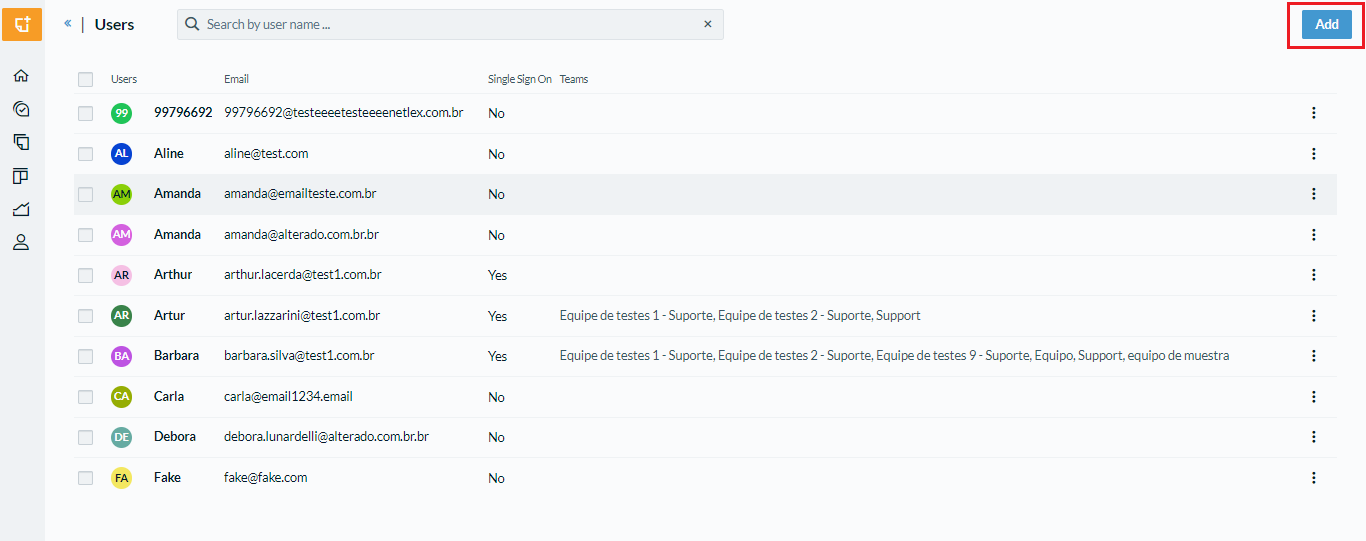Screen dimensions: 1366x541
Task: Click Carla's olive CA avatar
Action: coord(121,396)
